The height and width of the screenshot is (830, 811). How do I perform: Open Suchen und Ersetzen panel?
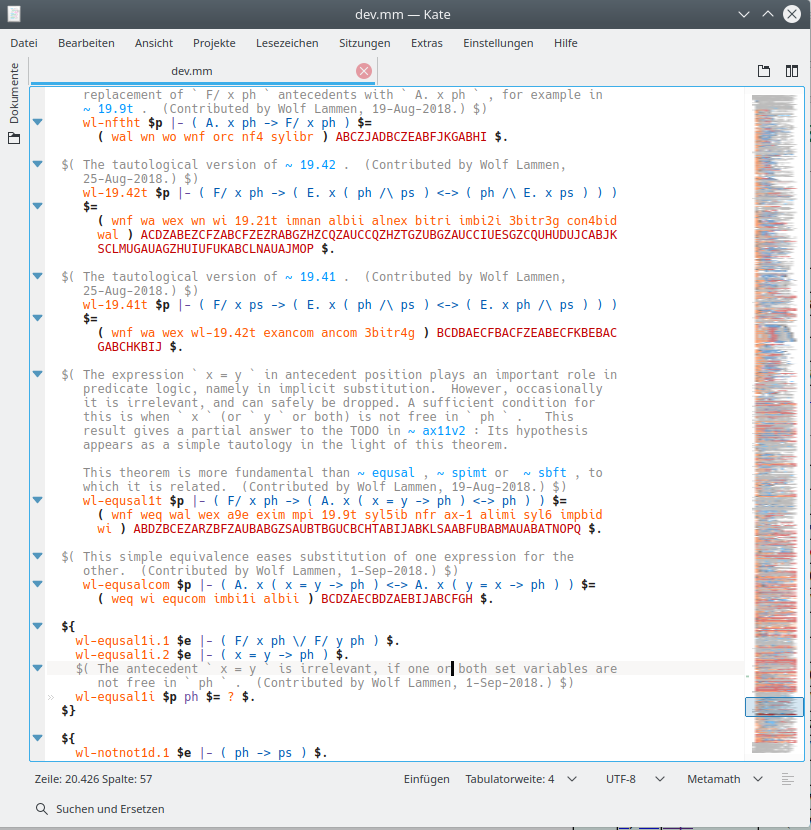click(100, 809)
